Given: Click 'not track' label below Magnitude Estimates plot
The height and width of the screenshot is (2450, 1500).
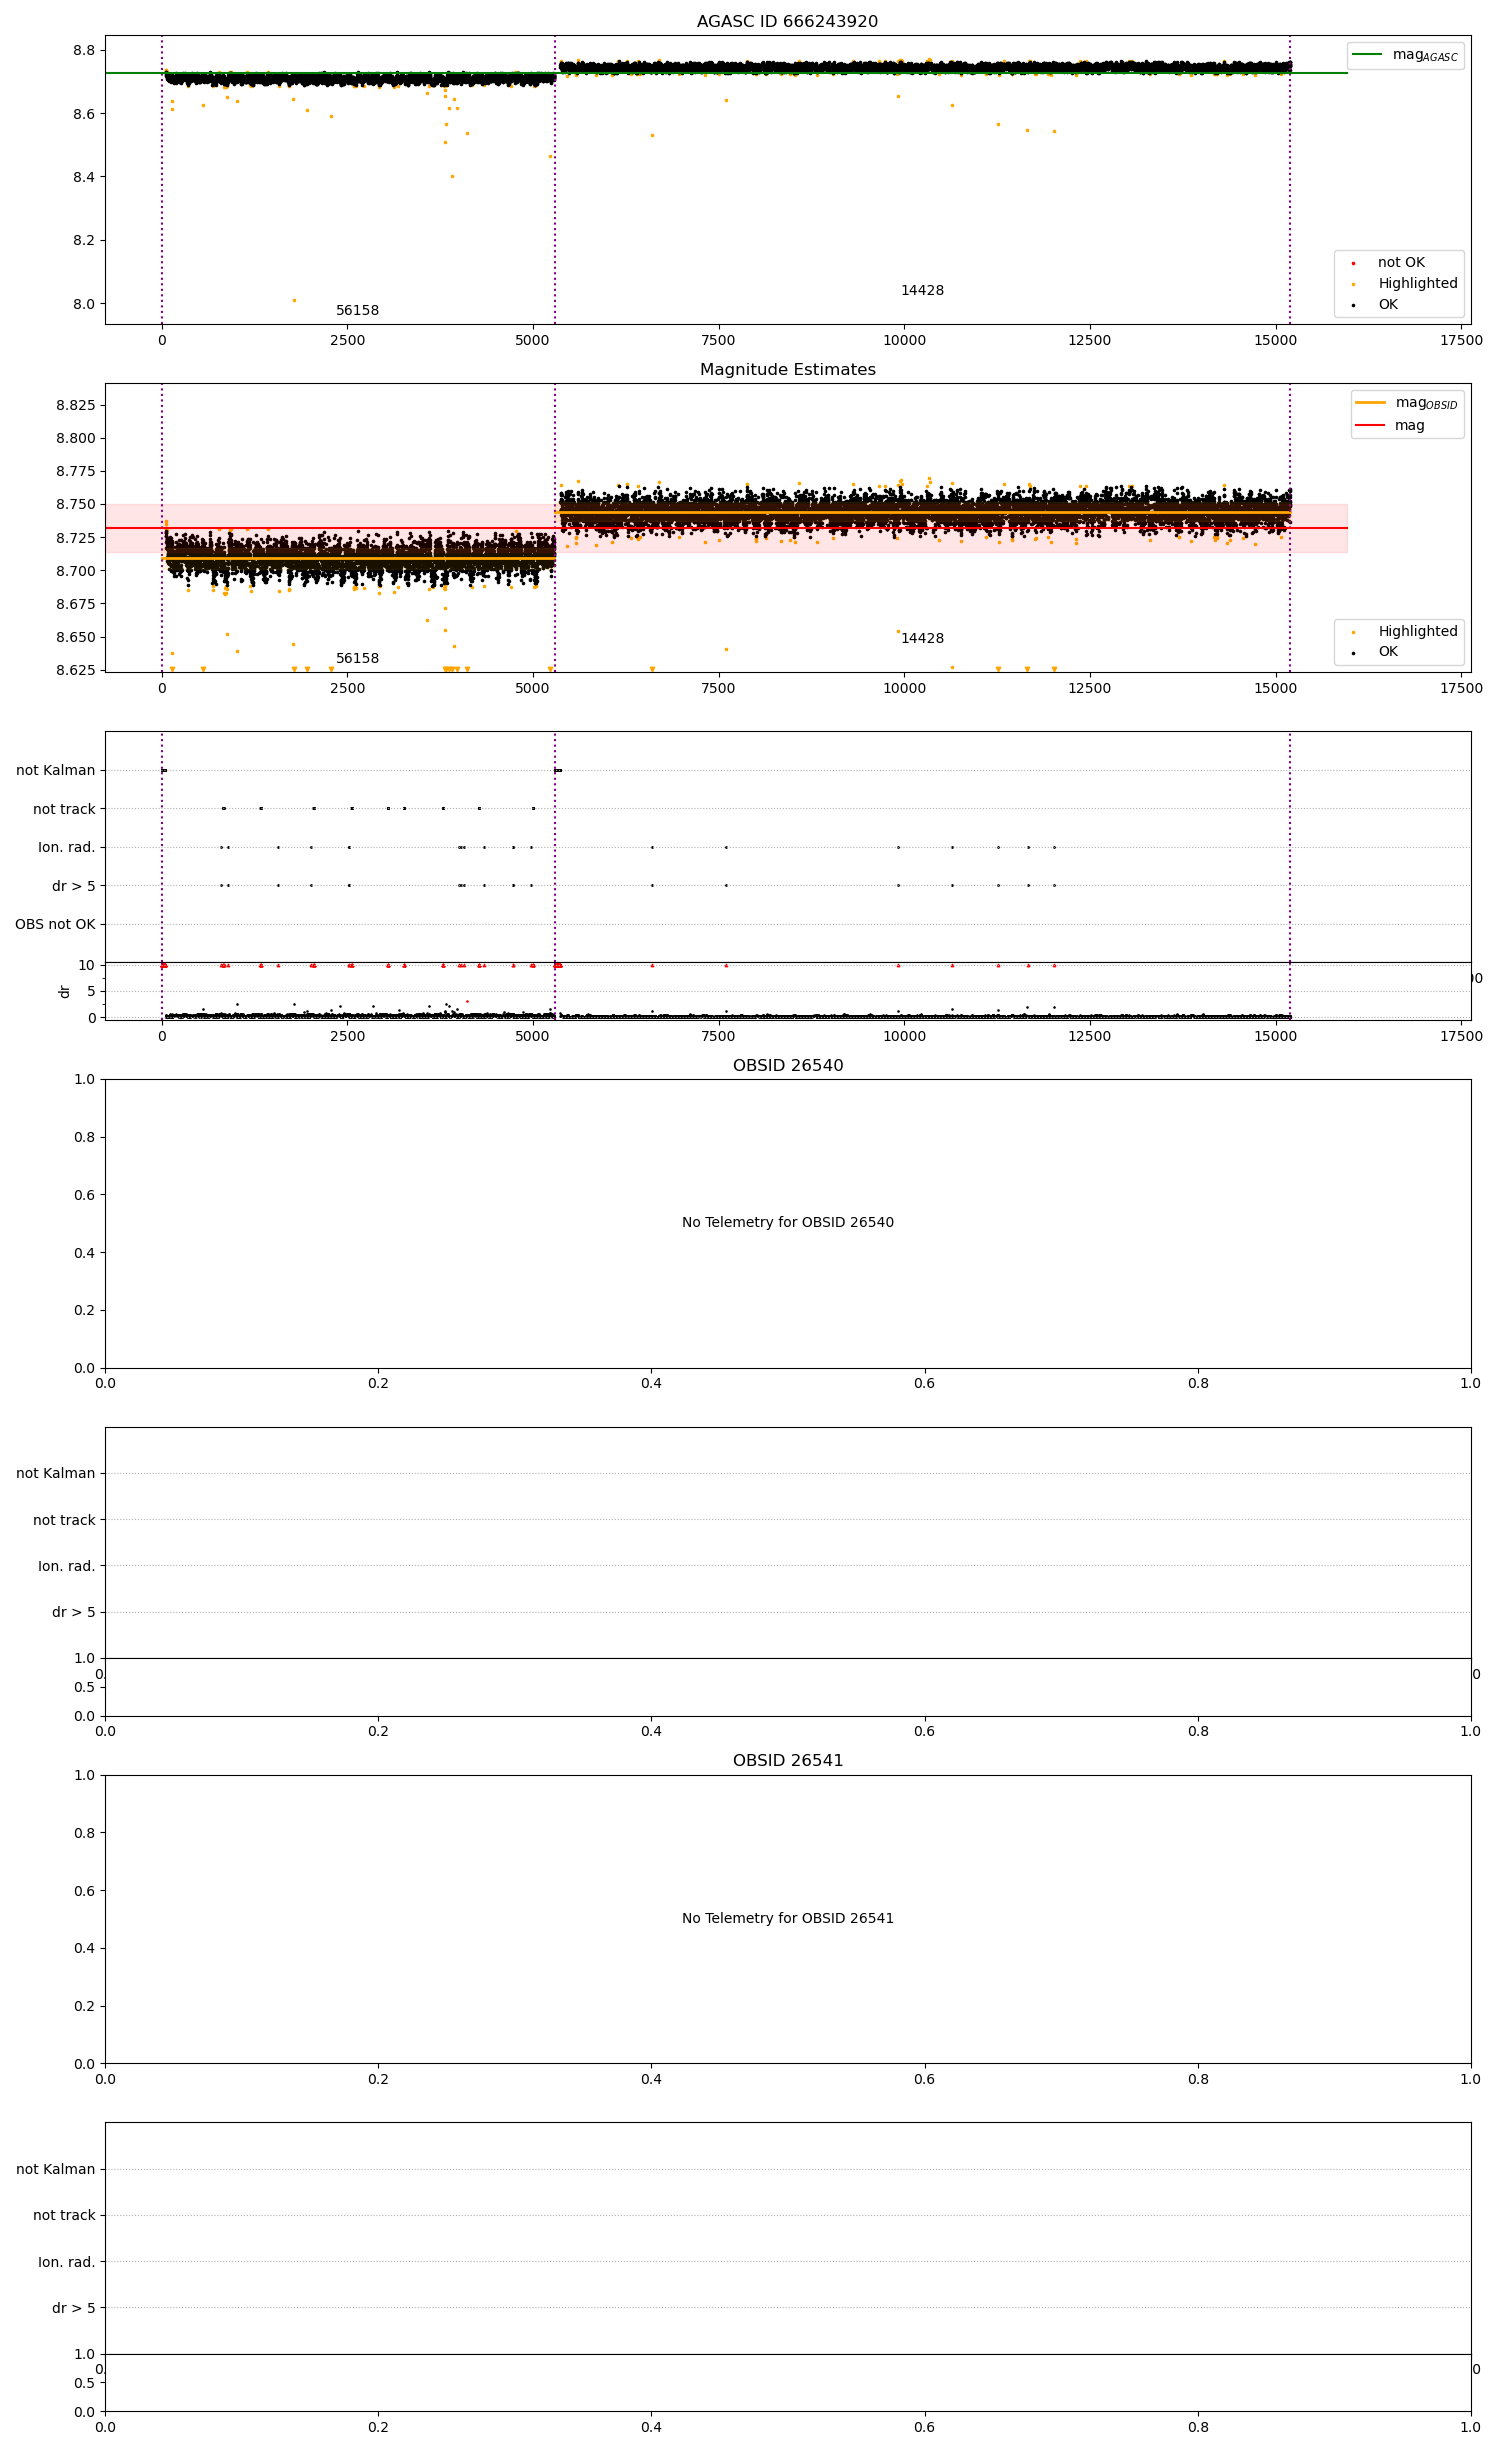Looking at the screenshot, I should 64,810.
